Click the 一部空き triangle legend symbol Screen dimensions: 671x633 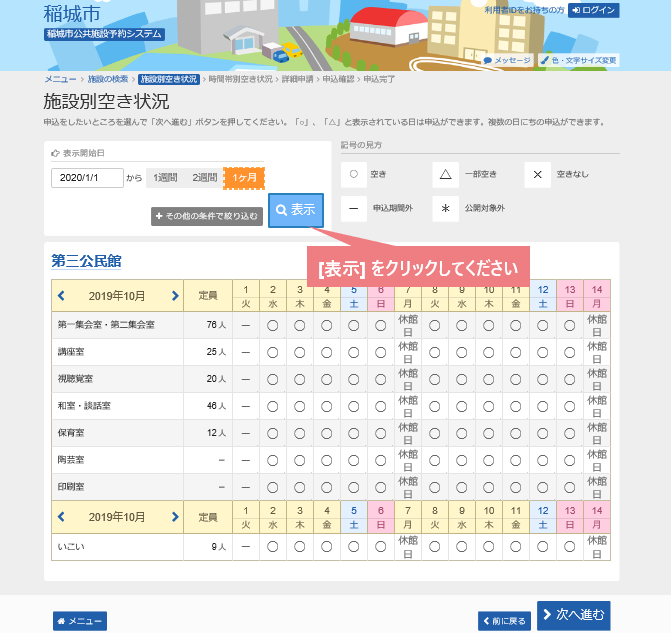(x=445, y=174)
